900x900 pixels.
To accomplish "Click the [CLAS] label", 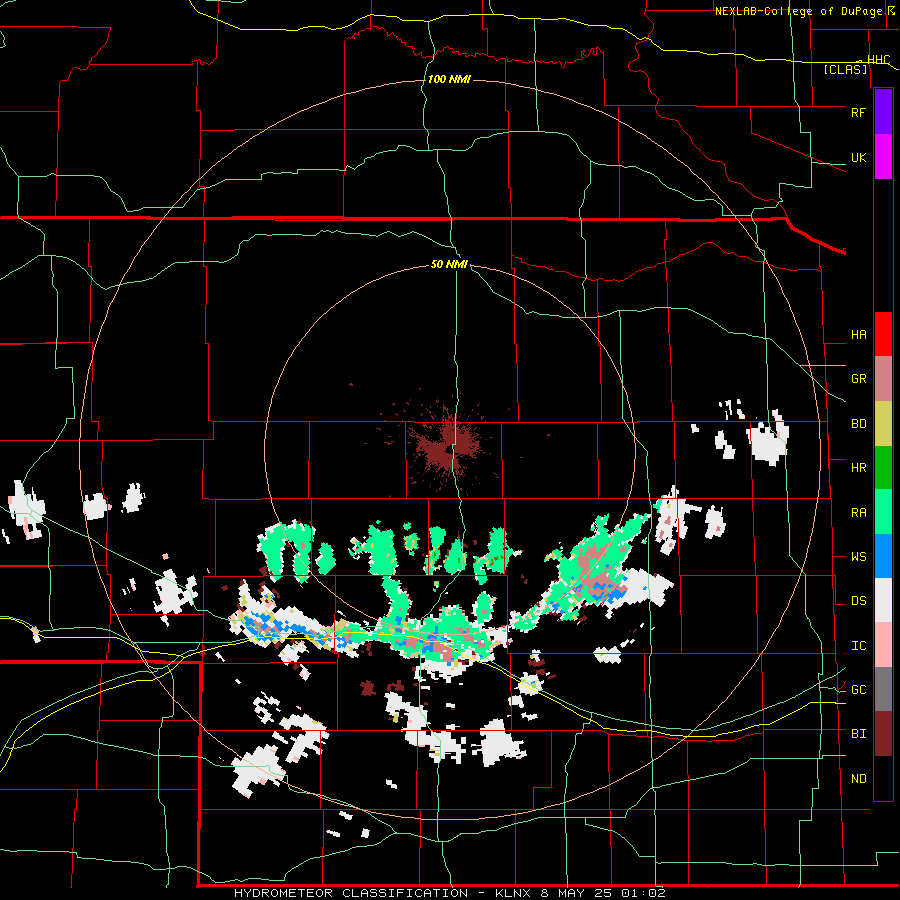I will click(x=845, y=69).
